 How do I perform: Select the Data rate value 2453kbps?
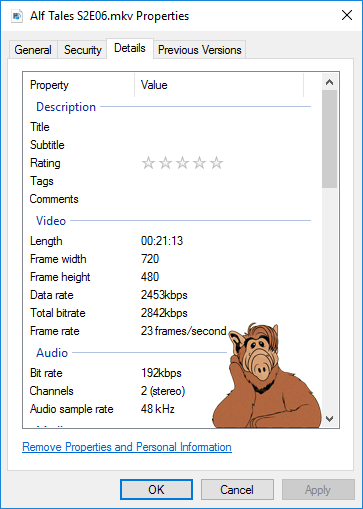(164, 295)
